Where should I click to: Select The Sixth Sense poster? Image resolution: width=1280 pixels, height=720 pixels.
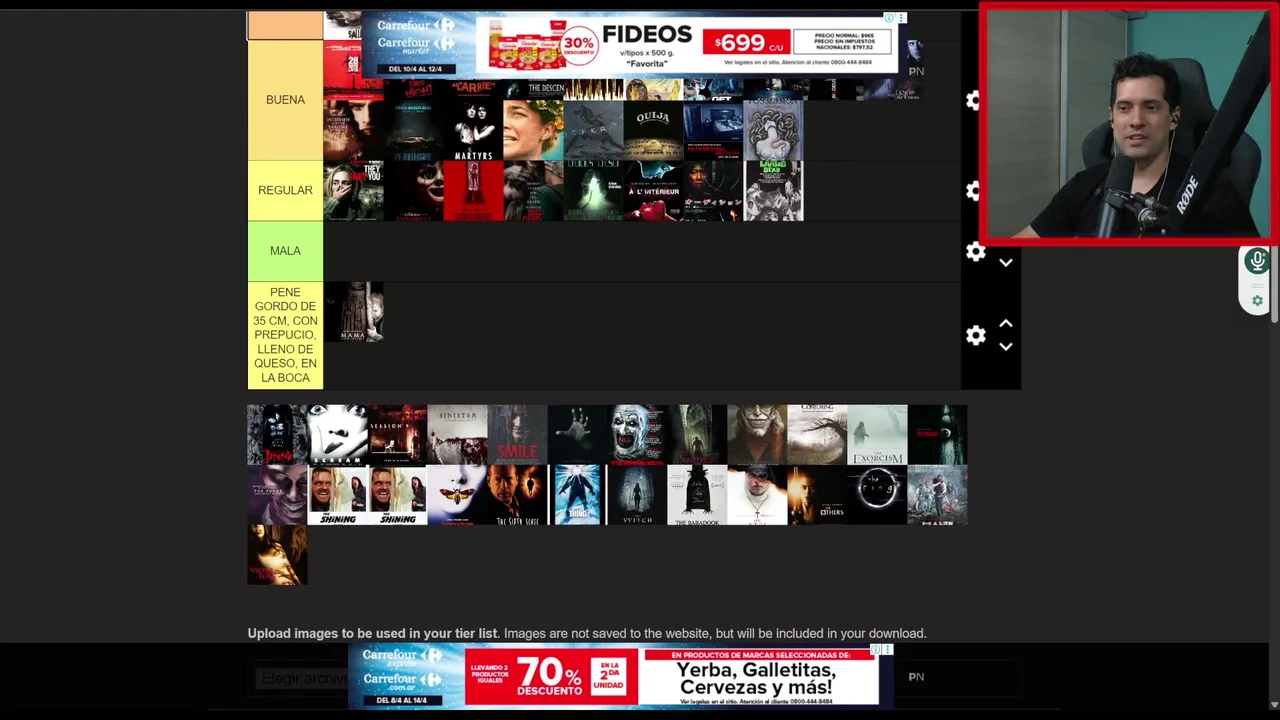(x=517, y=495)
